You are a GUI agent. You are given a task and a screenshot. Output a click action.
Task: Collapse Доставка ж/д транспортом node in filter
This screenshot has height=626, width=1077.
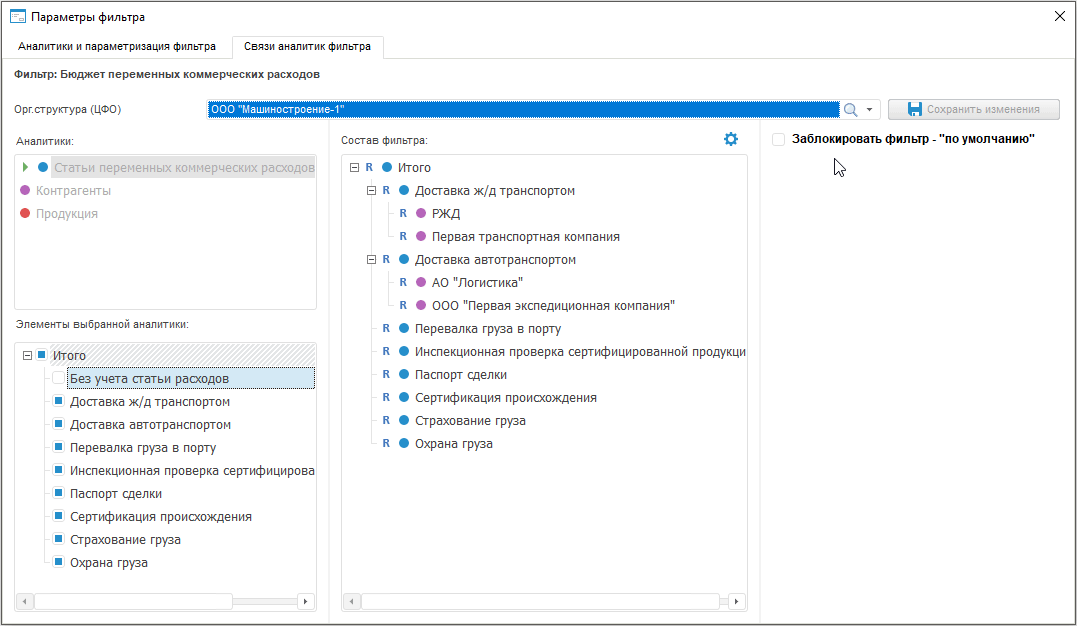tap(371, 191)
